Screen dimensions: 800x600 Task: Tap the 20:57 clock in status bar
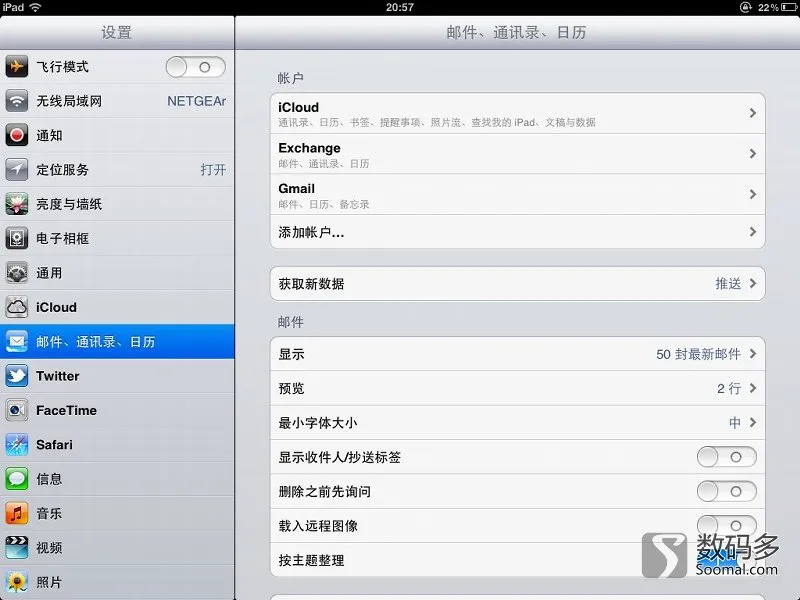(399, 7)
